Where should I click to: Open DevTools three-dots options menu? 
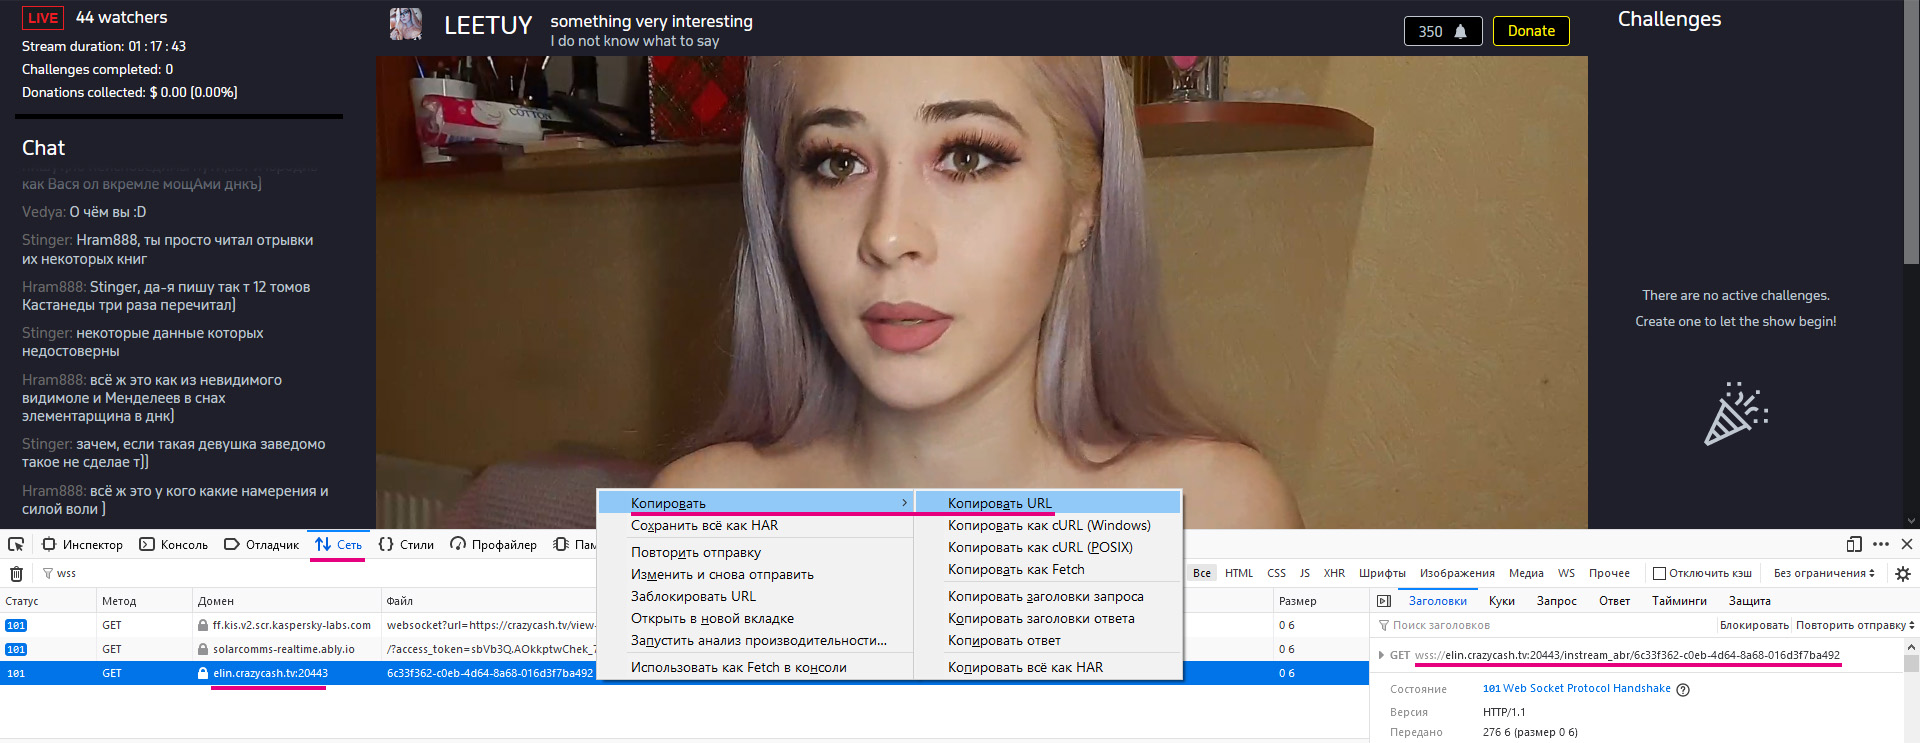(x=1881, y=545)
